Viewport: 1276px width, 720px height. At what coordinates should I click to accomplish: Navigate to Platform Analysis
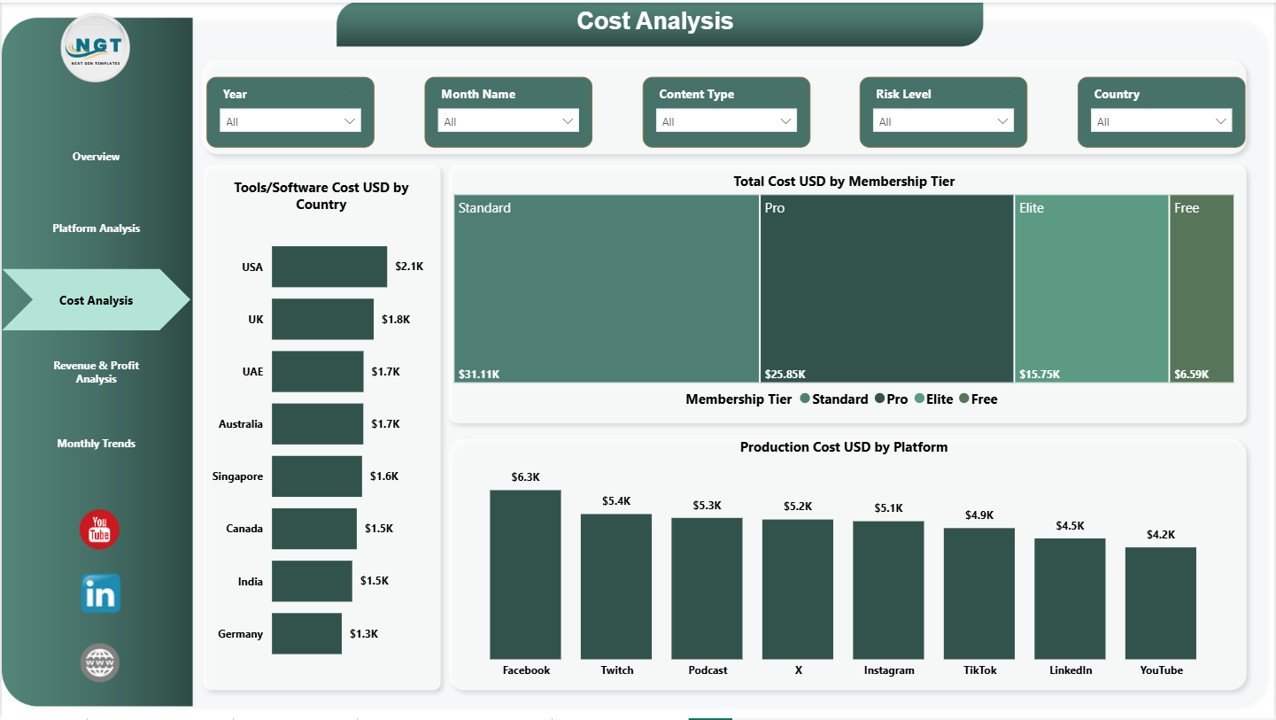click(96, 228)
